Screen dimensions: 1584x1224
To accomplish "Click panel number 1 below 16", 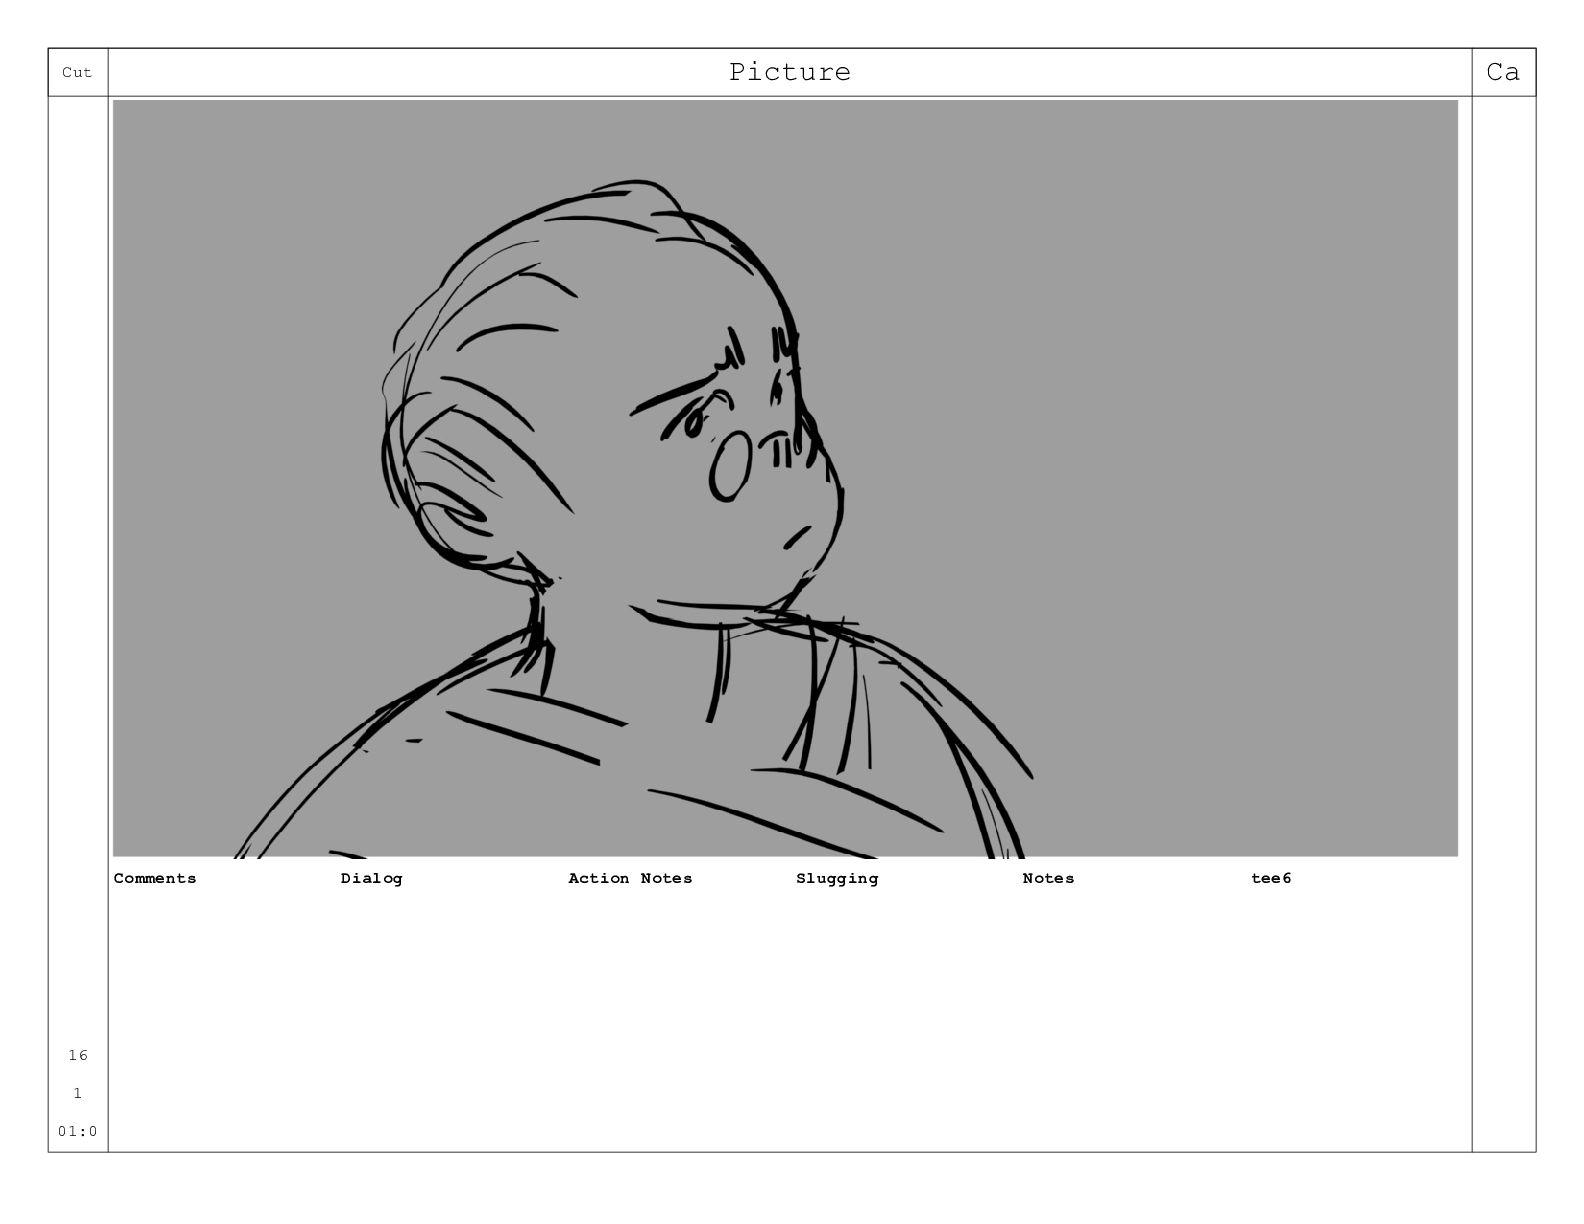I will click(x=77, y=1093).
